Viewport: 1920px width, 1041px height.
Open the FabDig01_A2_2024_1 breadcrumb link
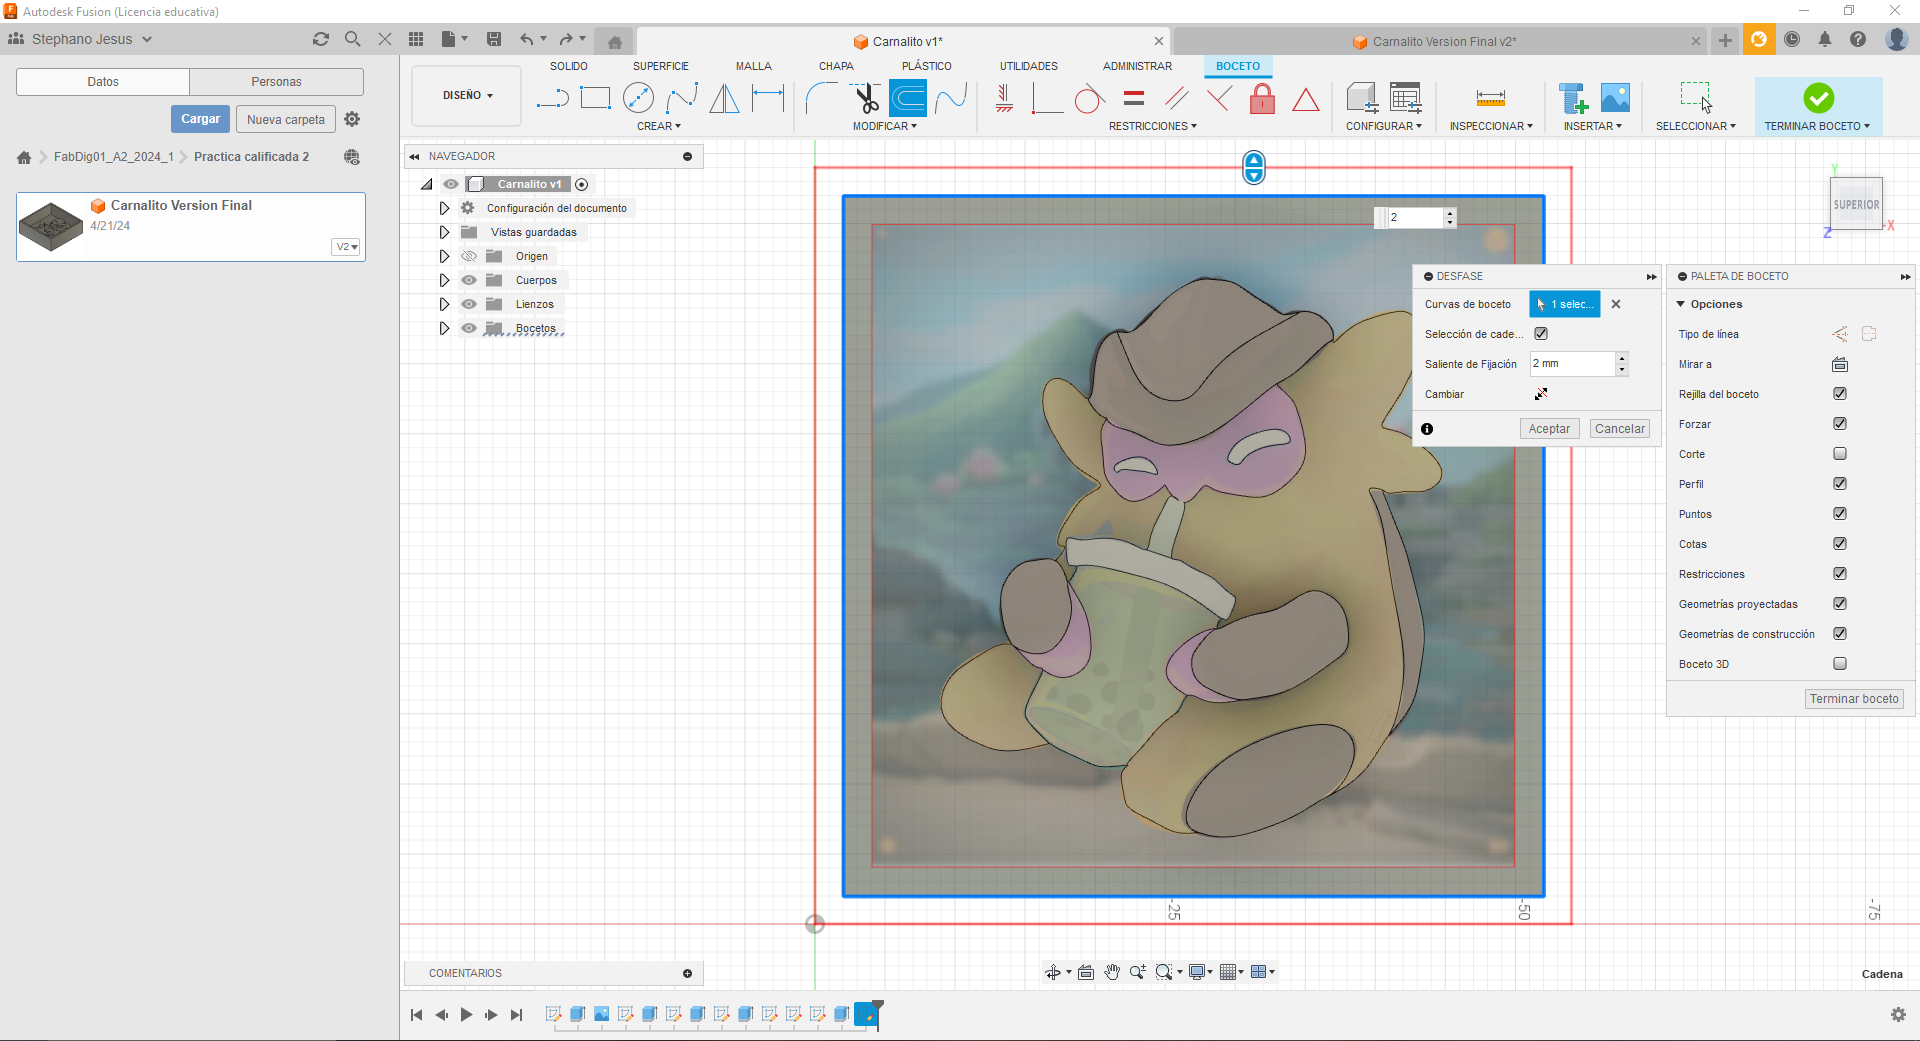(x=114, y=157)
